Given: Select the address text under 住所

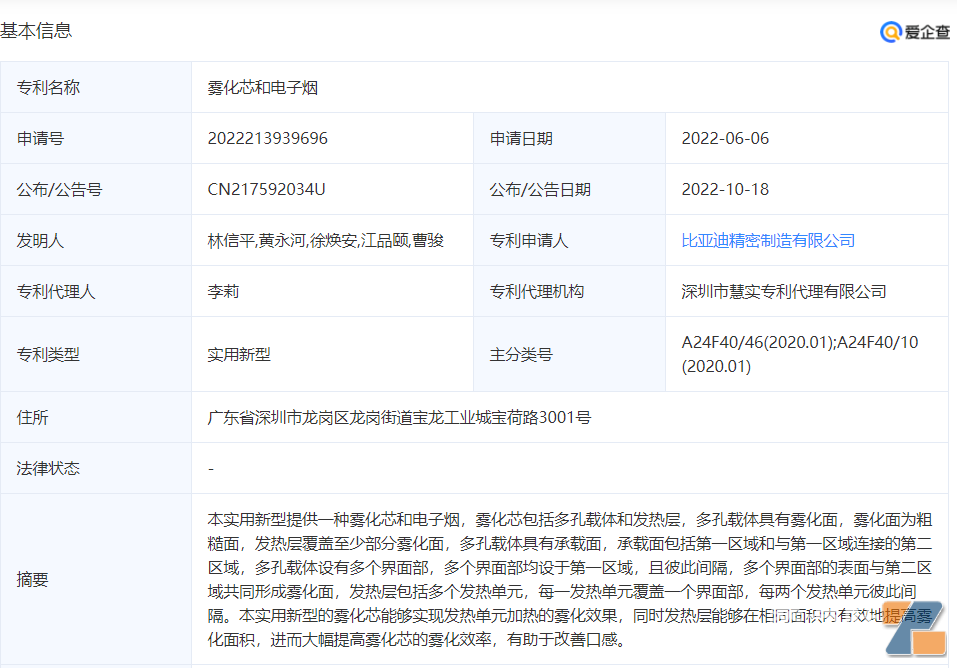Looking at the screenshot, I should click(x=398, y=417).
